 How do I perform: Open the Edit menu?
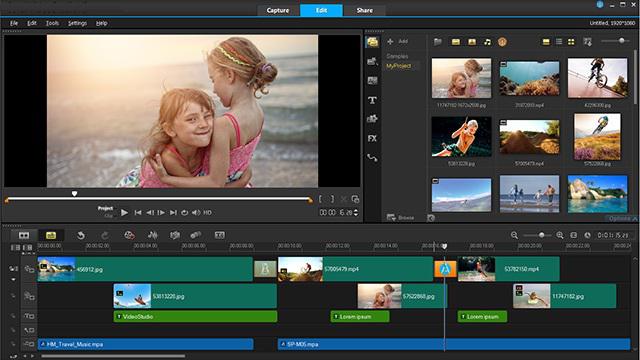click(x=32, y=23)
